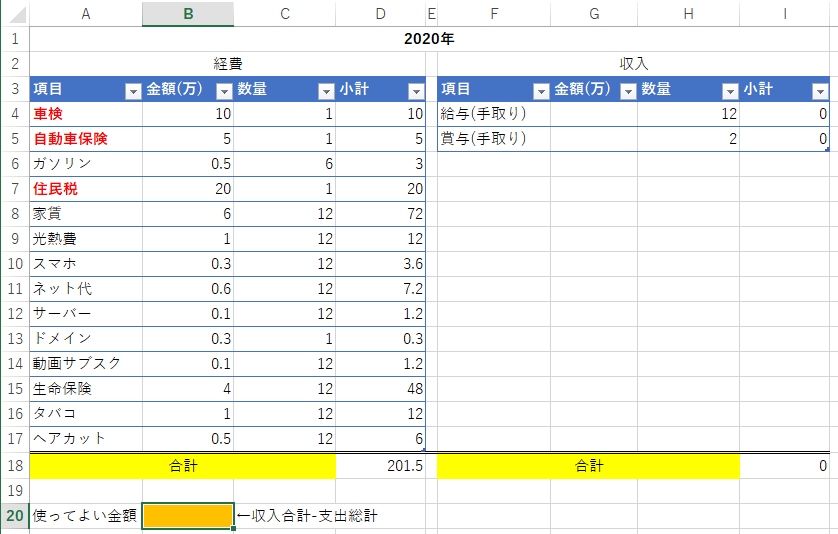Select the empty 給与(手取り) 金額 cell
Image resolution: width=838 pixels, height=534 pixels.
point(594,114)
